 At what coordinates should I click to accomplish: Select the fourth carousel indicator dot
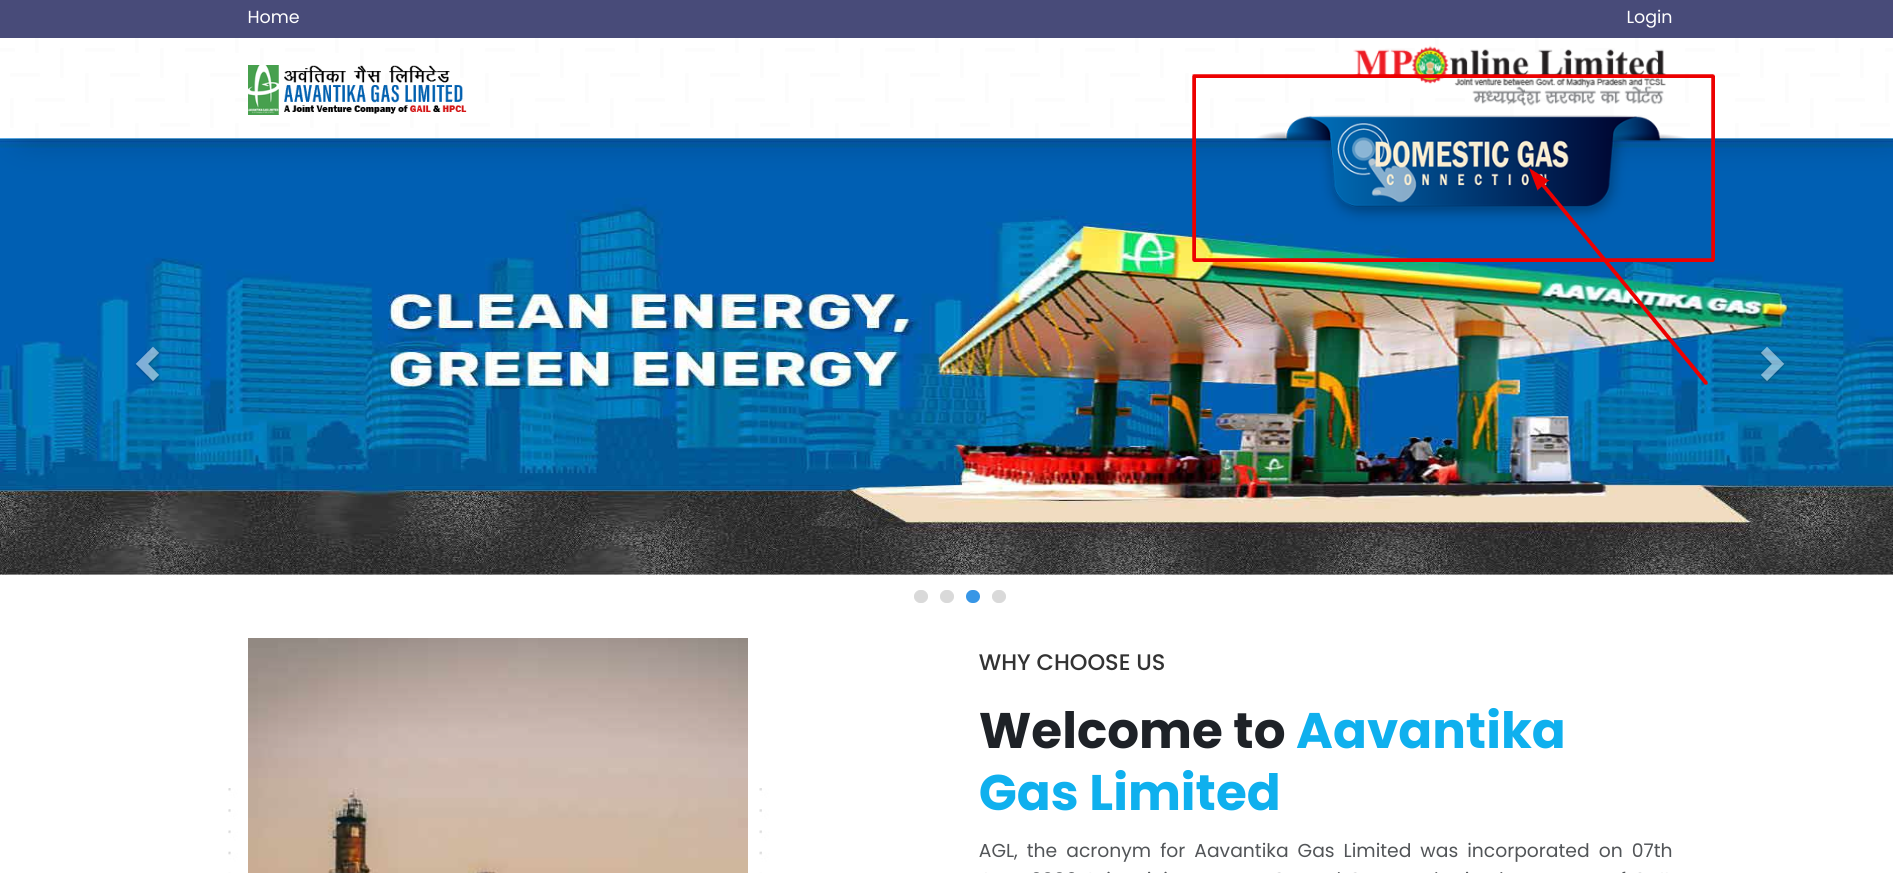(x=999, y=596)
